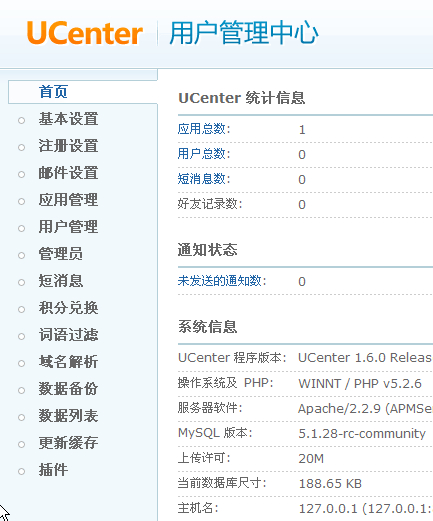Click the 主机名 label
The height and width of the screenshot is (521, 433).
click(x=198, y=508)
